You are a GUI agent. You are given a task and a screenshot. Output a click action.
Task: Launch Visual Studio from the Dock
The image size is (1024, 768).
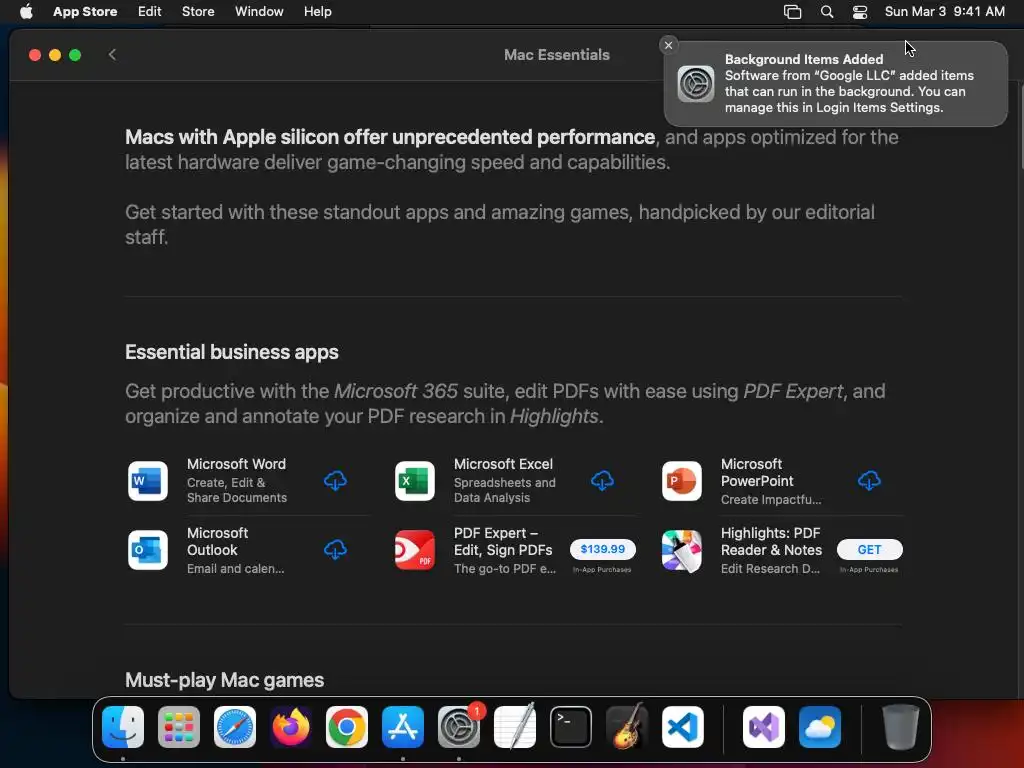click(764, 727)
